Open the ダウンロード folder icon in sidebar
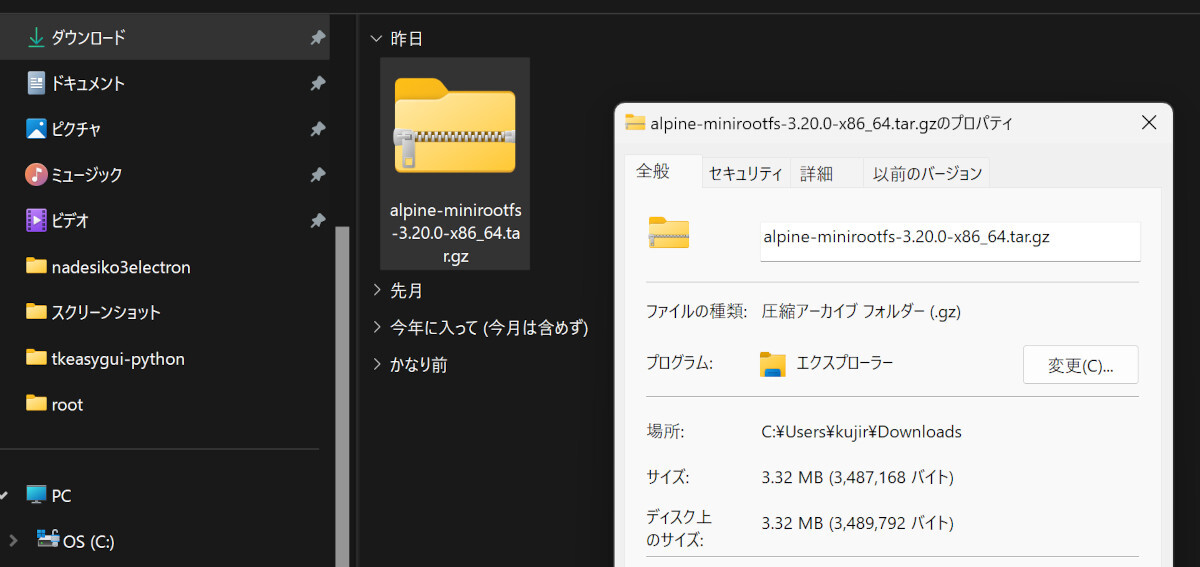 [36, 38]
